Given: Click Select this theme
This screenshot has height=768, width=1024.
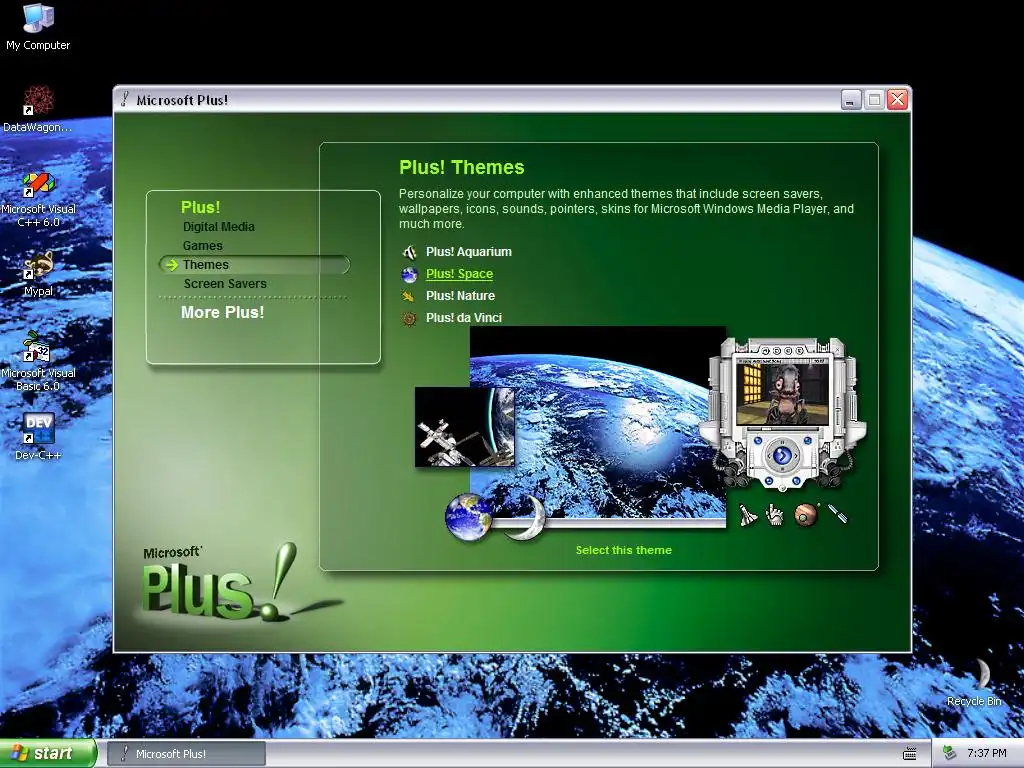Looking at the screenshot, I should click(x=624, y=550).
